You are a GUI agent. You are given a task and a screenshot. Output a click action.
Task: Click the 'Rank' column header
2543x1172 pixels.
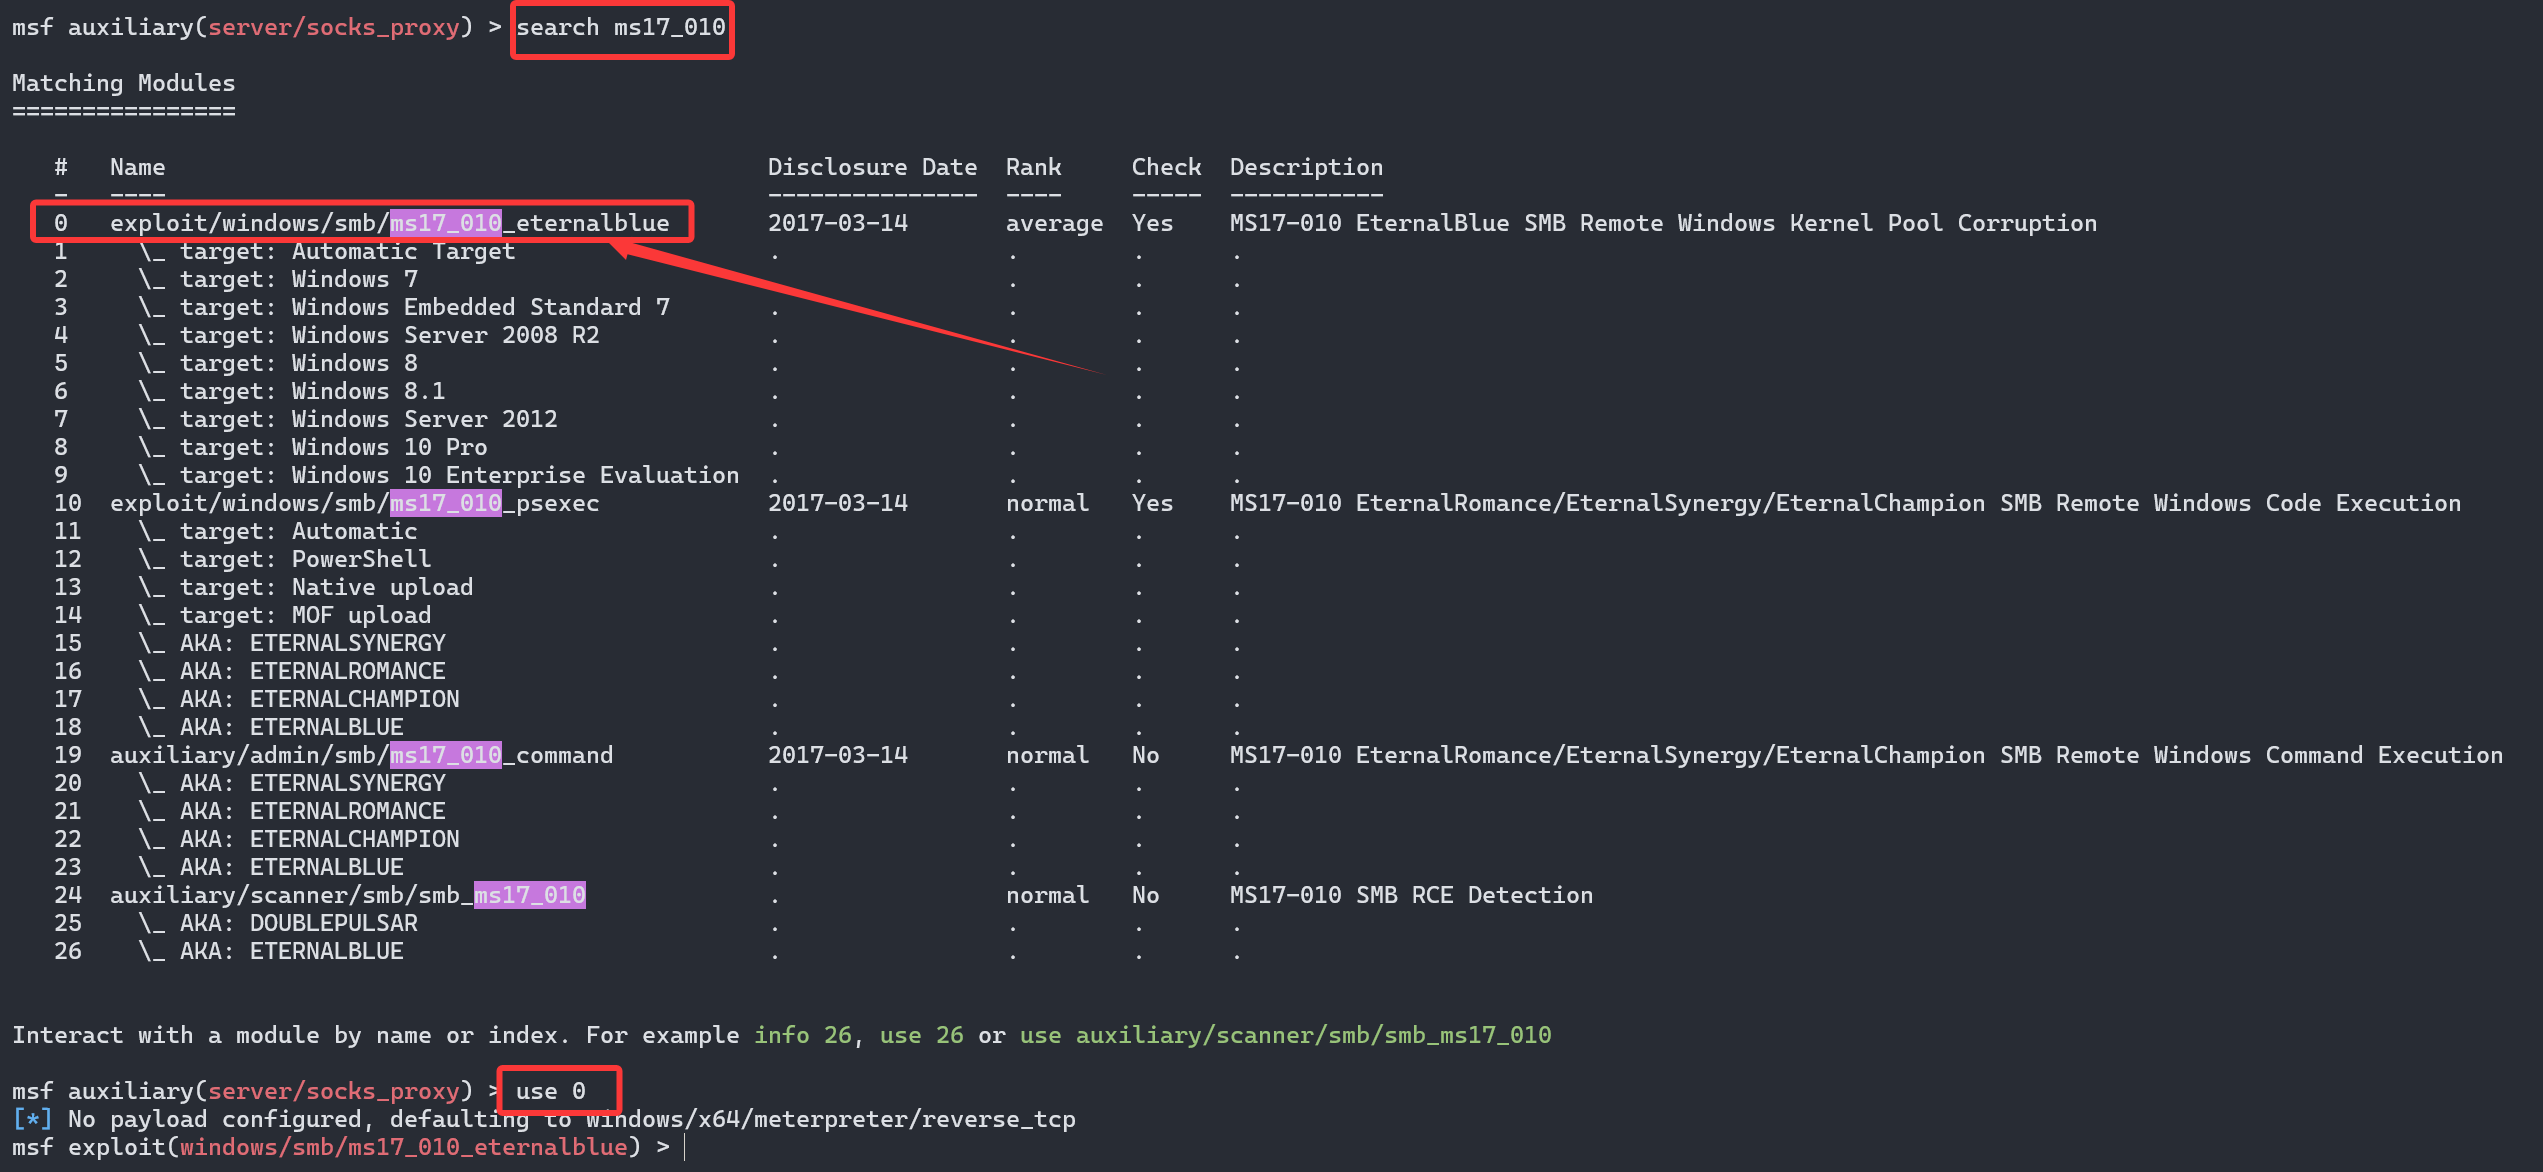(x=1033, y=167)
